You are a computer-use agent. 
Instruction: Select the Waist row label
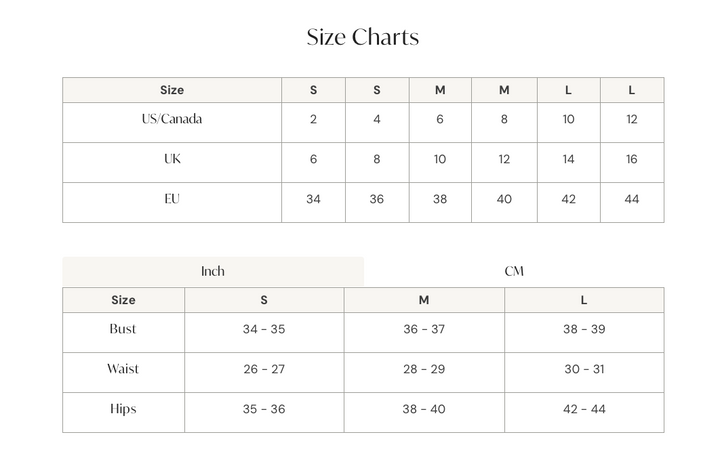[123, 369]
